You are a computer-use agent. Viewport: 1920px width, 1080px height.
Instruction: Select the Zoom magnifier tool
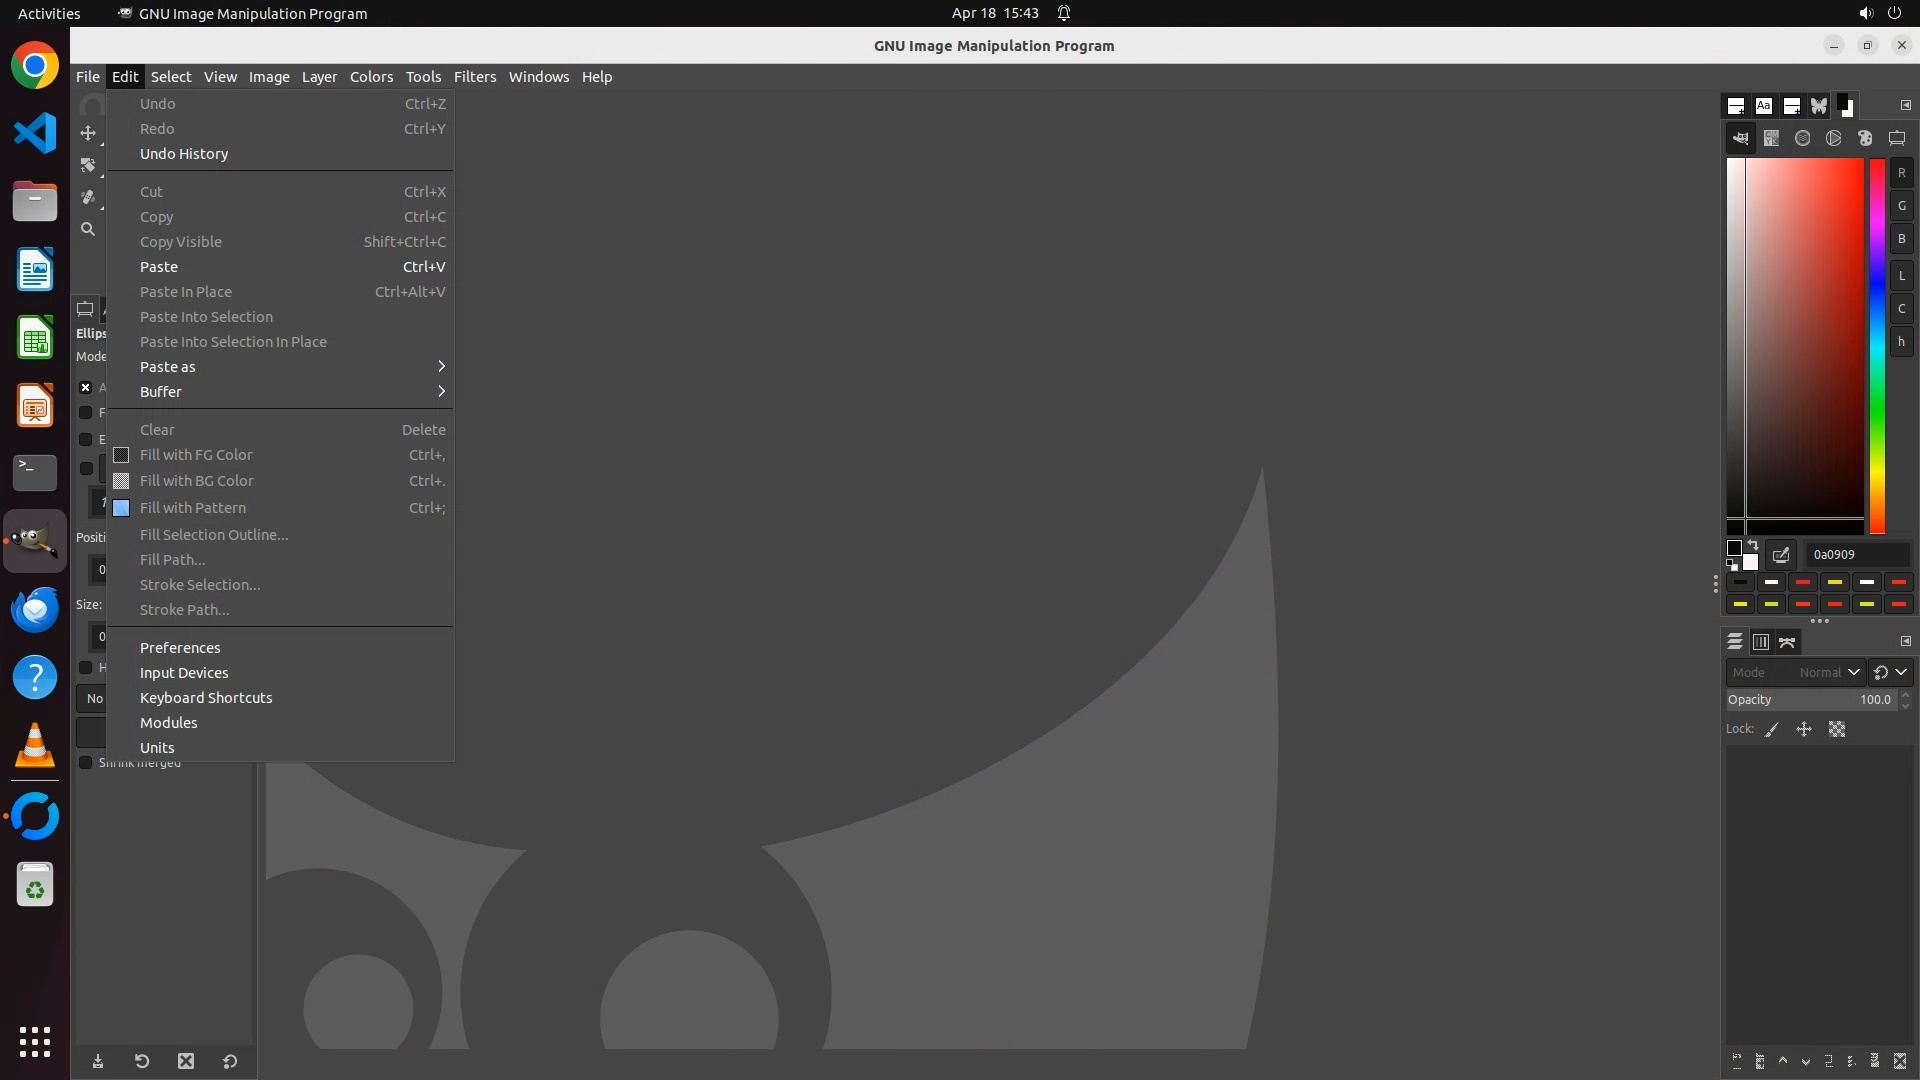(88, 229)
